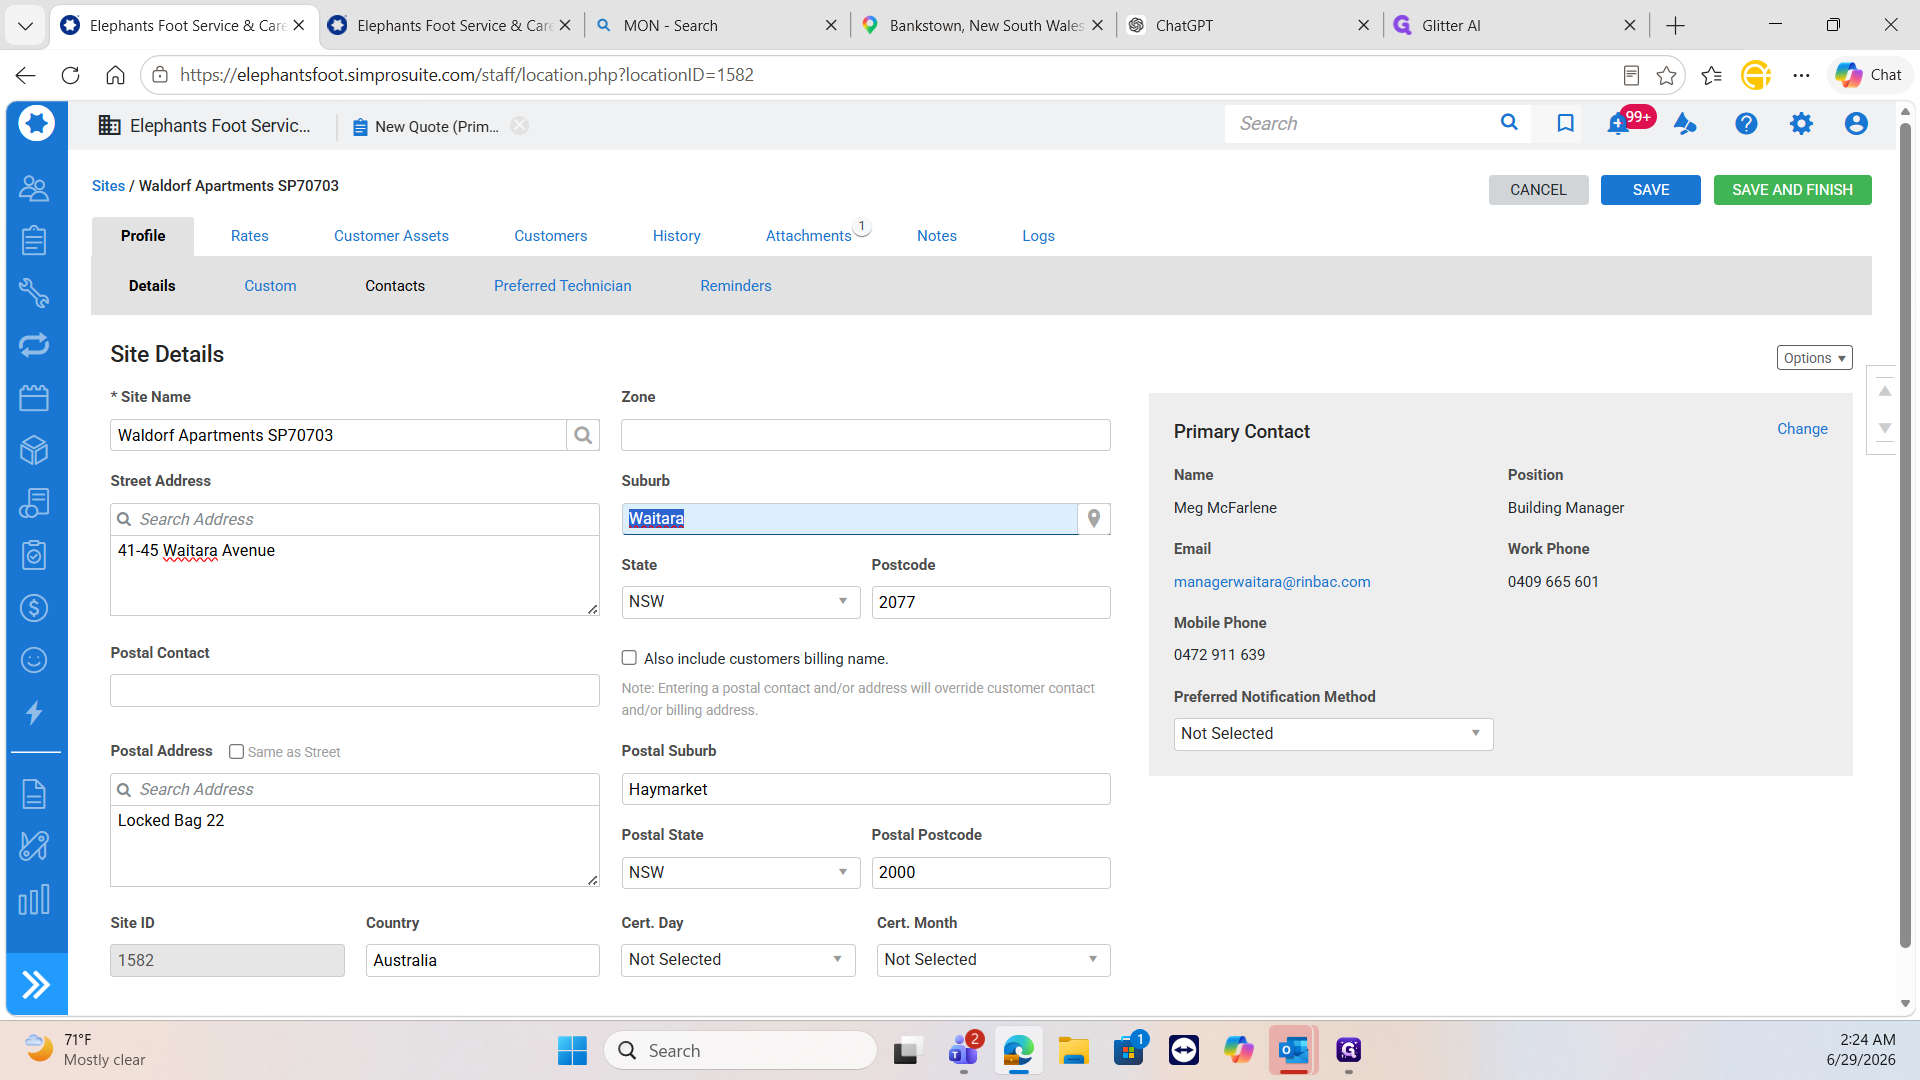Open Outlook from the taskbar
Viewport: 1920px width, 1080px height.
click(x=1293, y=1051)
